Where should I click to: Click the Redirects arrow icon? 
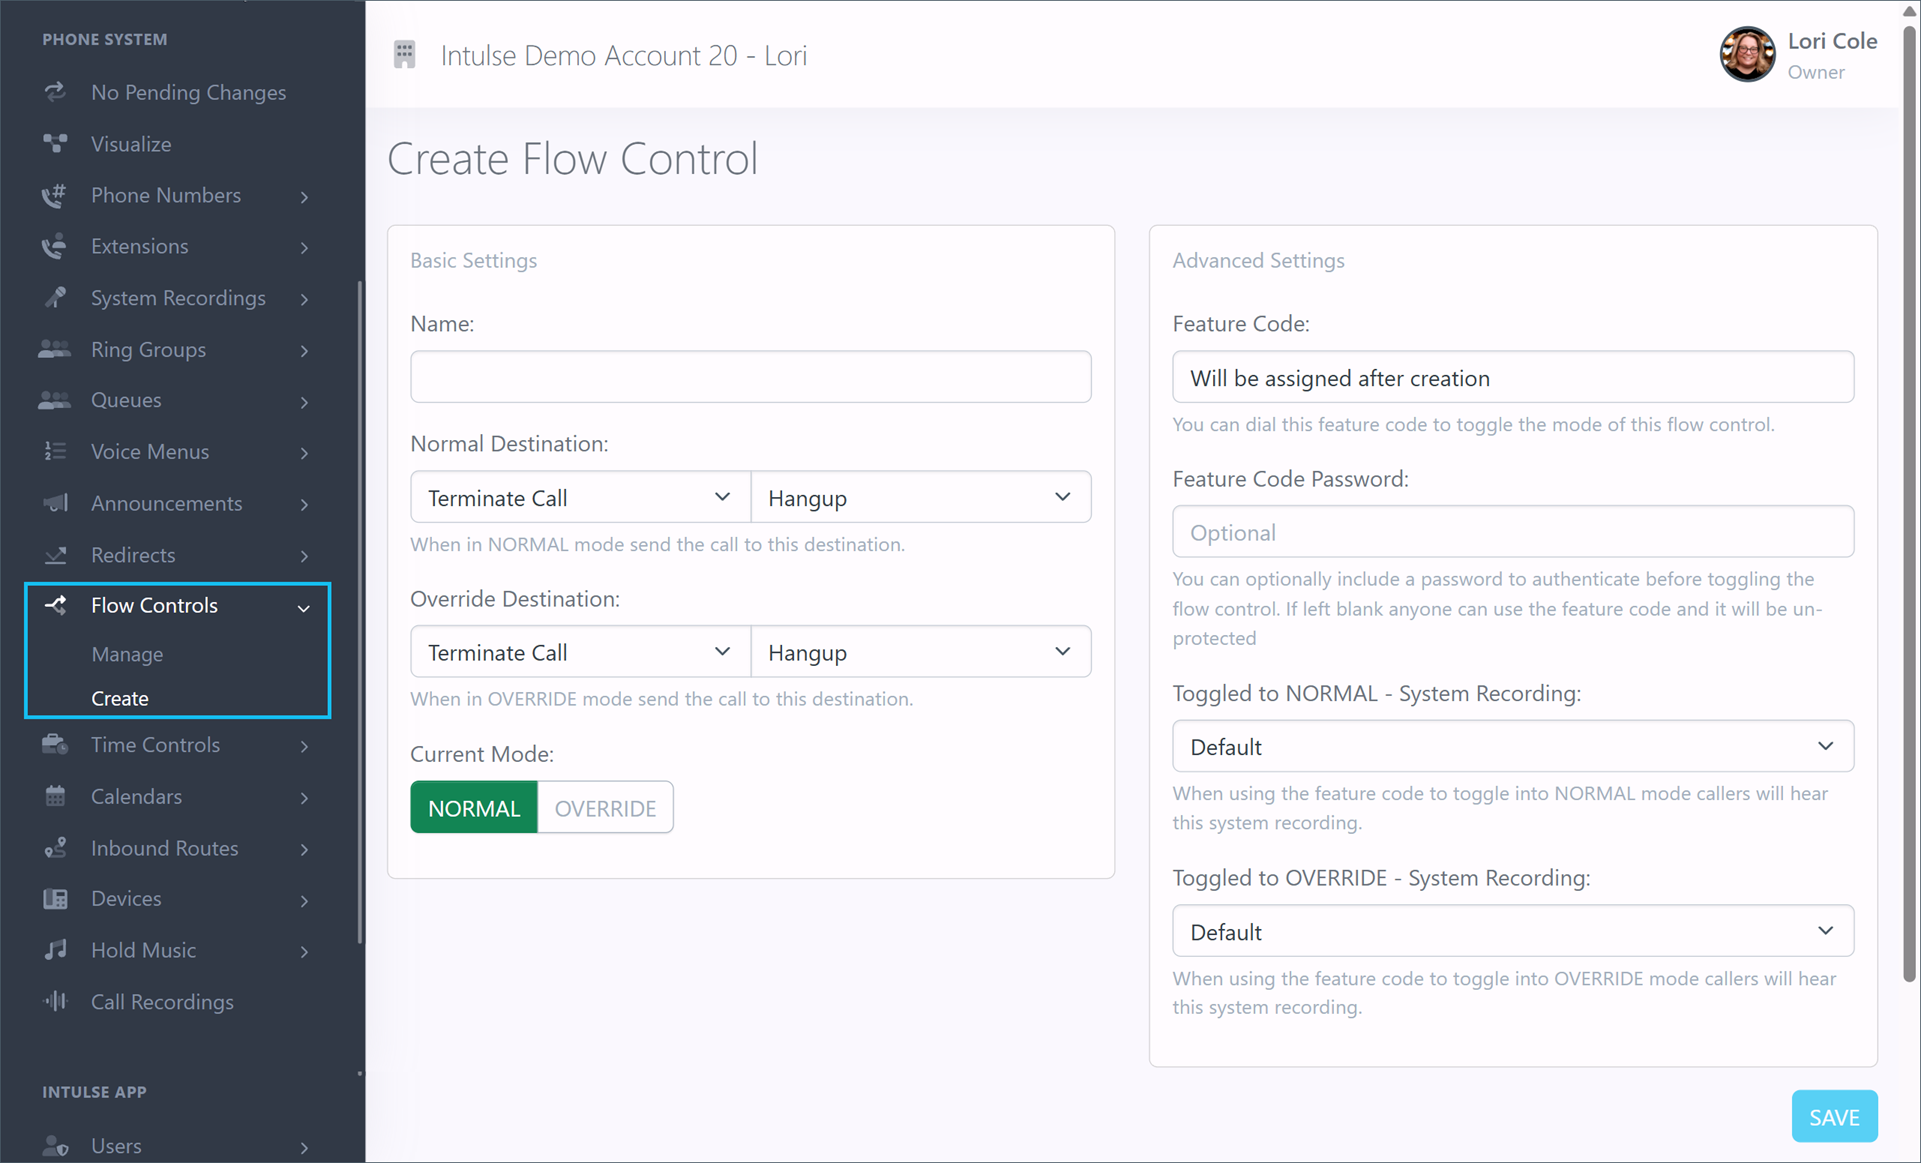click(55, 555)
